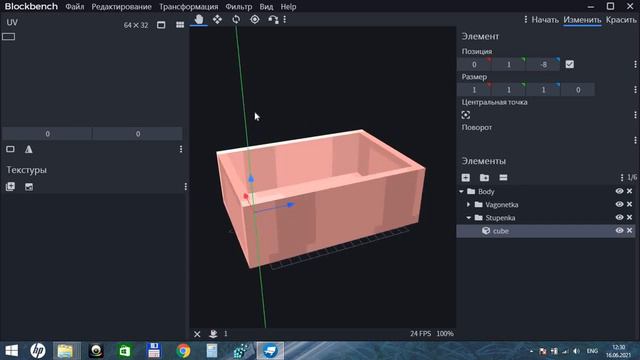Switch to the Красить mode

pyautogui.click(x=621, y=20)
